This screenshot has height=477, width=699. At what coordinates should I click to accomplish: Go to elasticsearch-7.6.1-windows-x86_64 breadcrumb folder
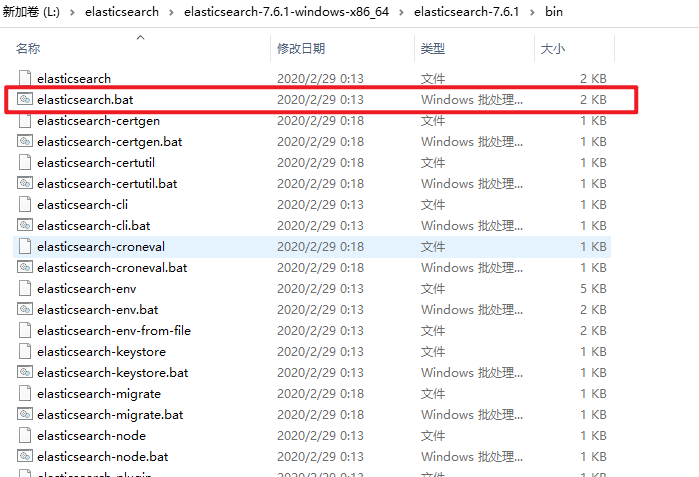pyautogui.click(x=286, y=12)
